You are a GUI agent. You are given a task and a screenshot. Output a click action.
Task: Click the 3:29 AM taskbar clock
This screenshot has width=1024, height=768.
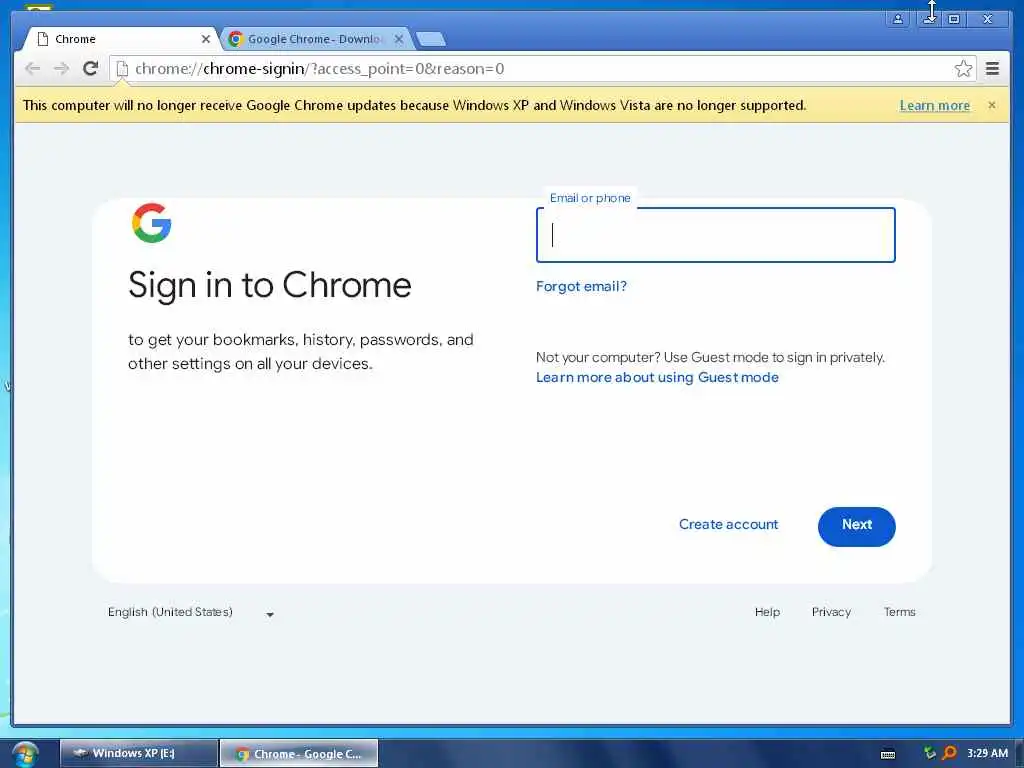[x=987, y=753]
